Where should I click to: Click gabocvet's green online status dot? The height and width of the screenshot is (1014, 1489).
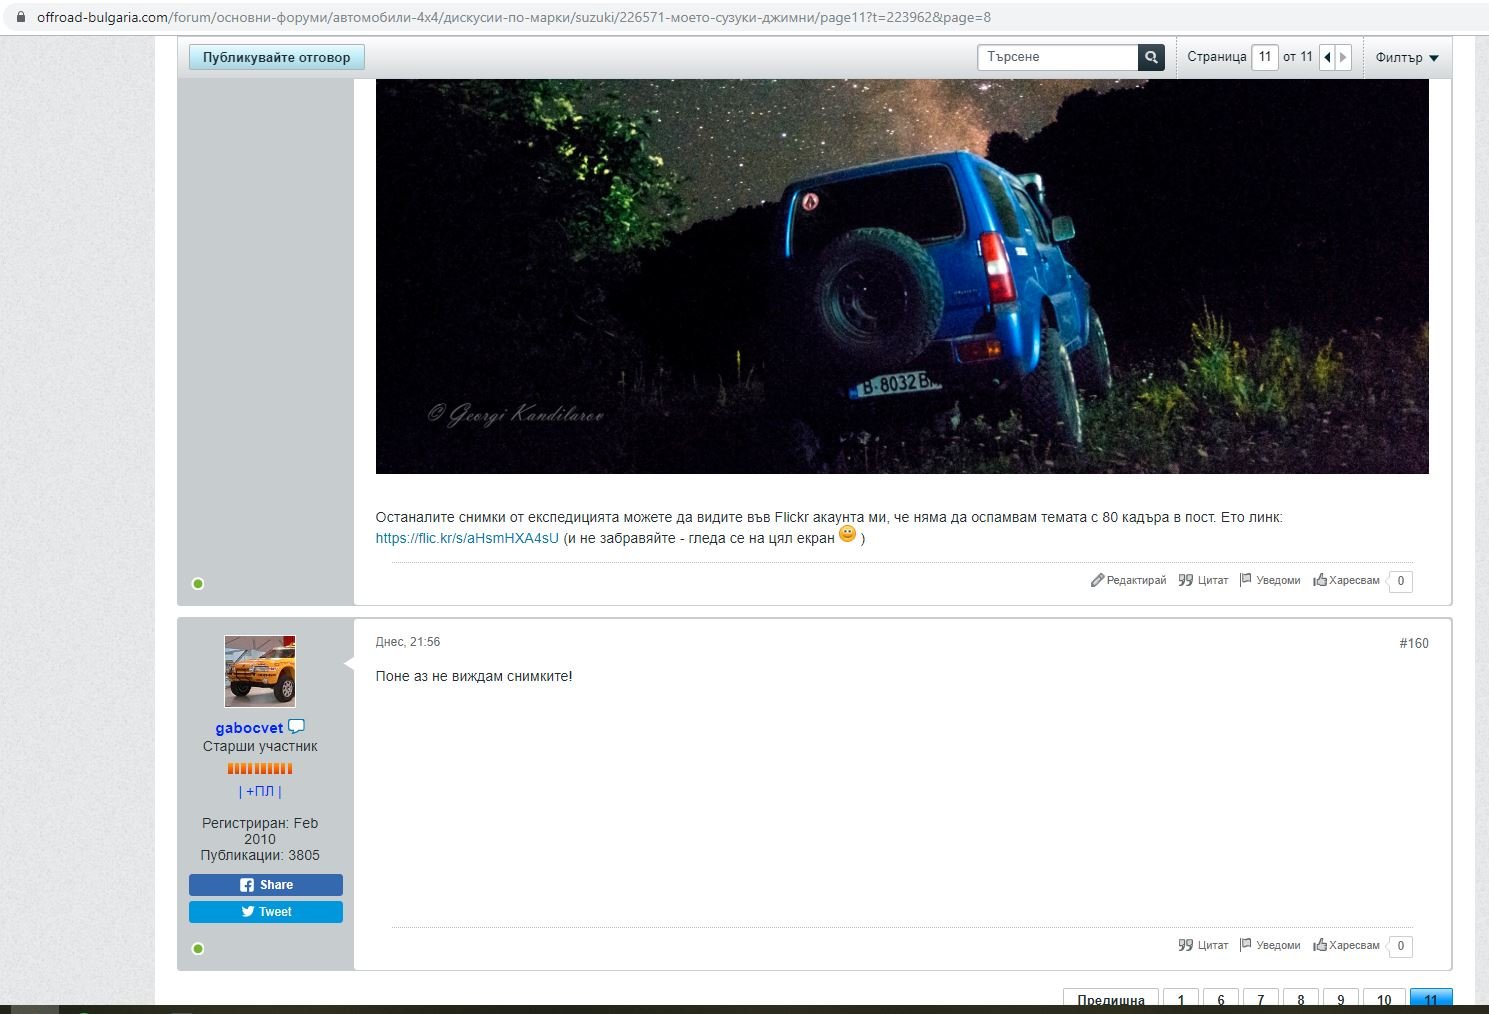[198, 948]
